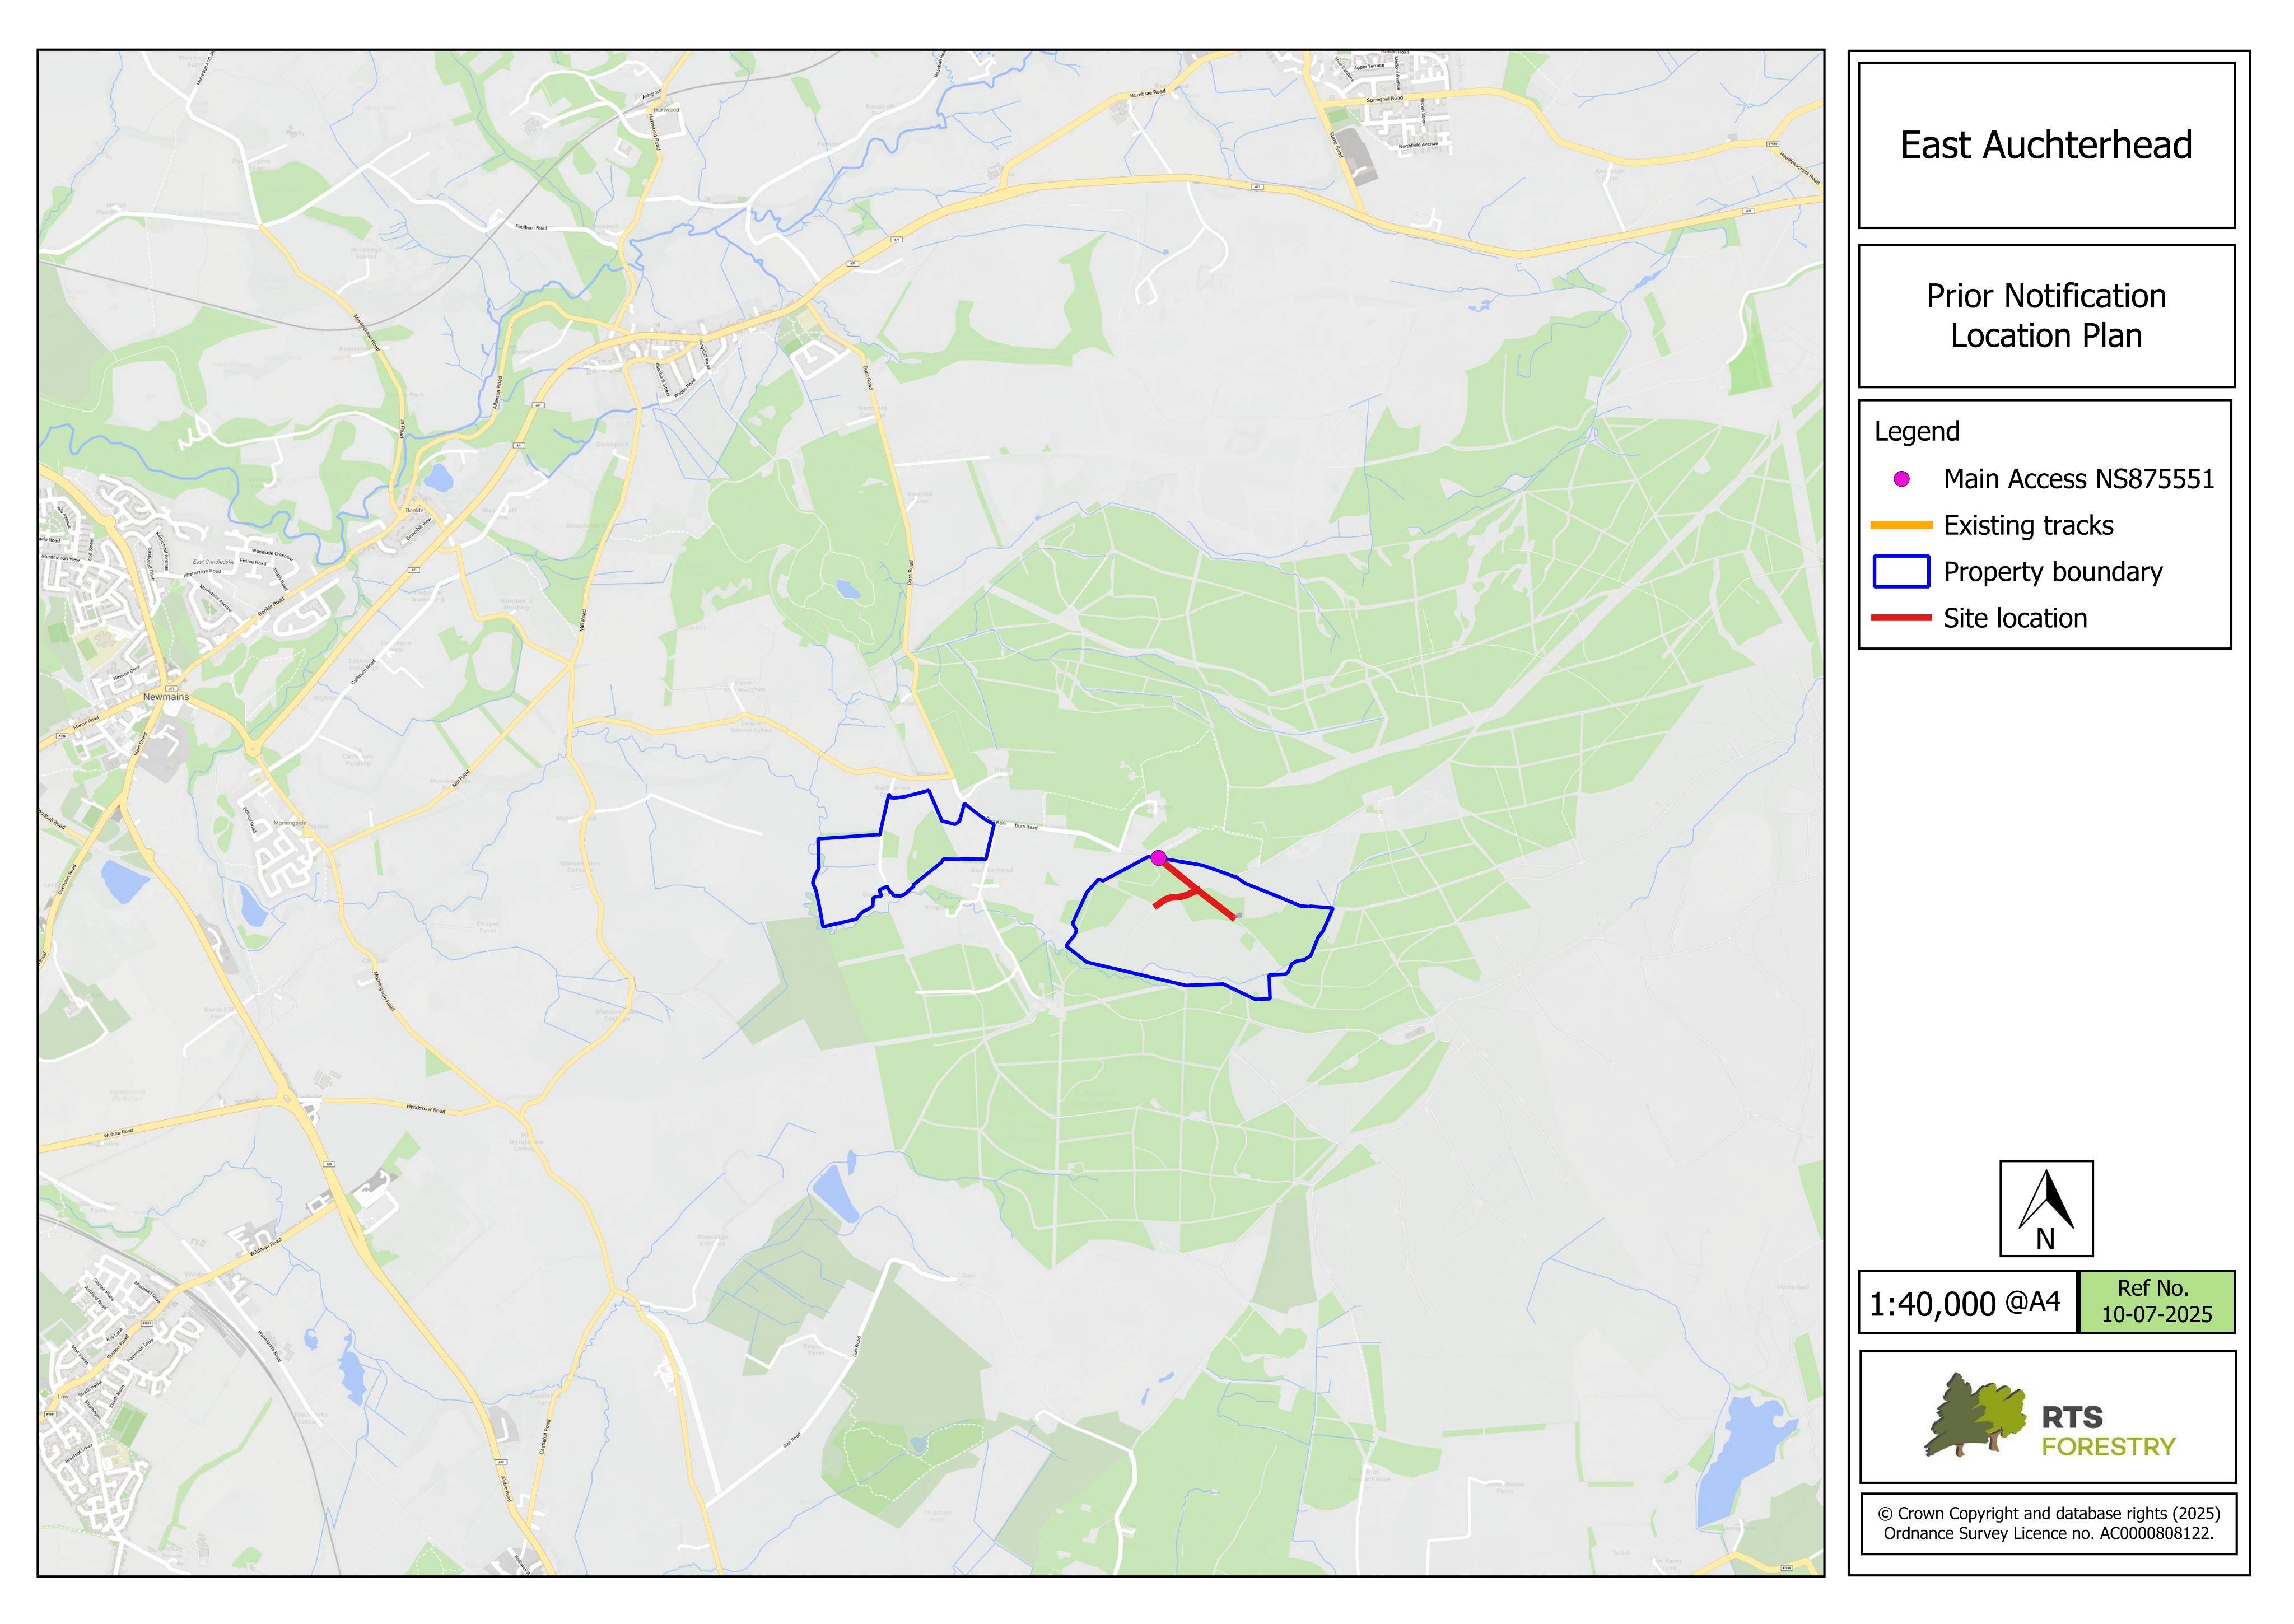This screenshot has width=2294, height=1624.
Task: Click the 'Cathburn Road' label on the map
Action: click(x=362, y=672)
